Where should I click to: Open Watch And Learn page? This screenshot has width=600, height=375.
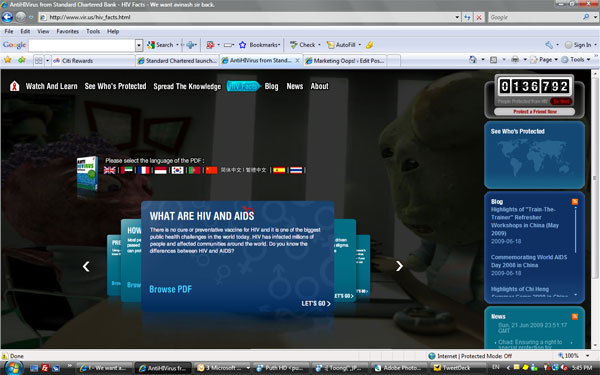[52, 86]
